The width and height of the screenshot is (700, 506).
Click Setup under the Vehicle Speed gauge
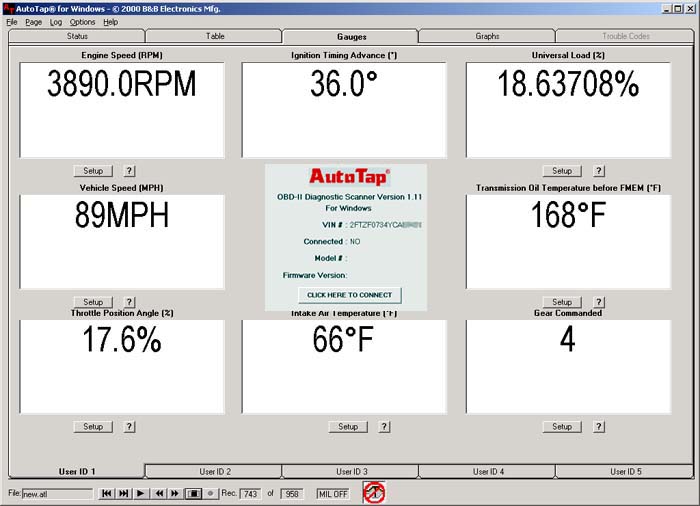tap(93, 302)
